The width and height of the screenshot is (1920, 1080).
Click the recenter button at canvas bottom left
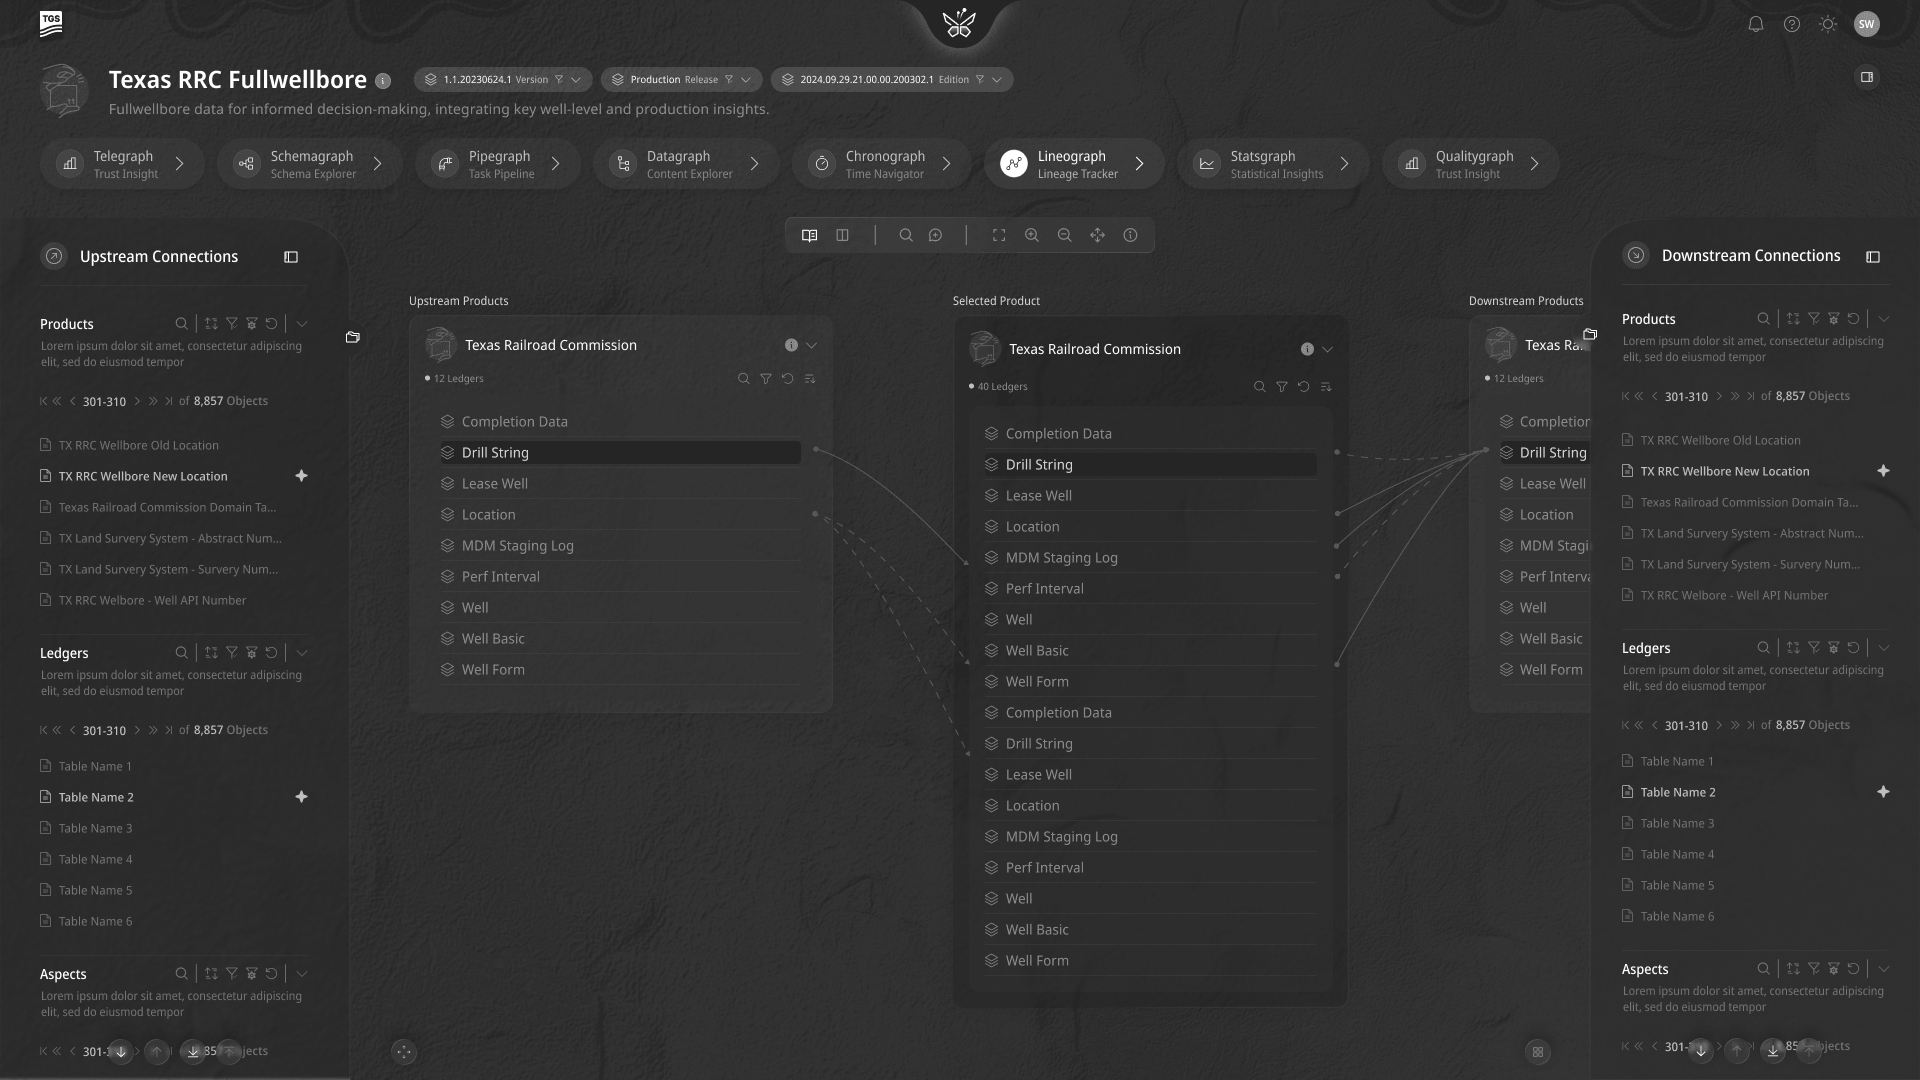tap(404, 1051)
